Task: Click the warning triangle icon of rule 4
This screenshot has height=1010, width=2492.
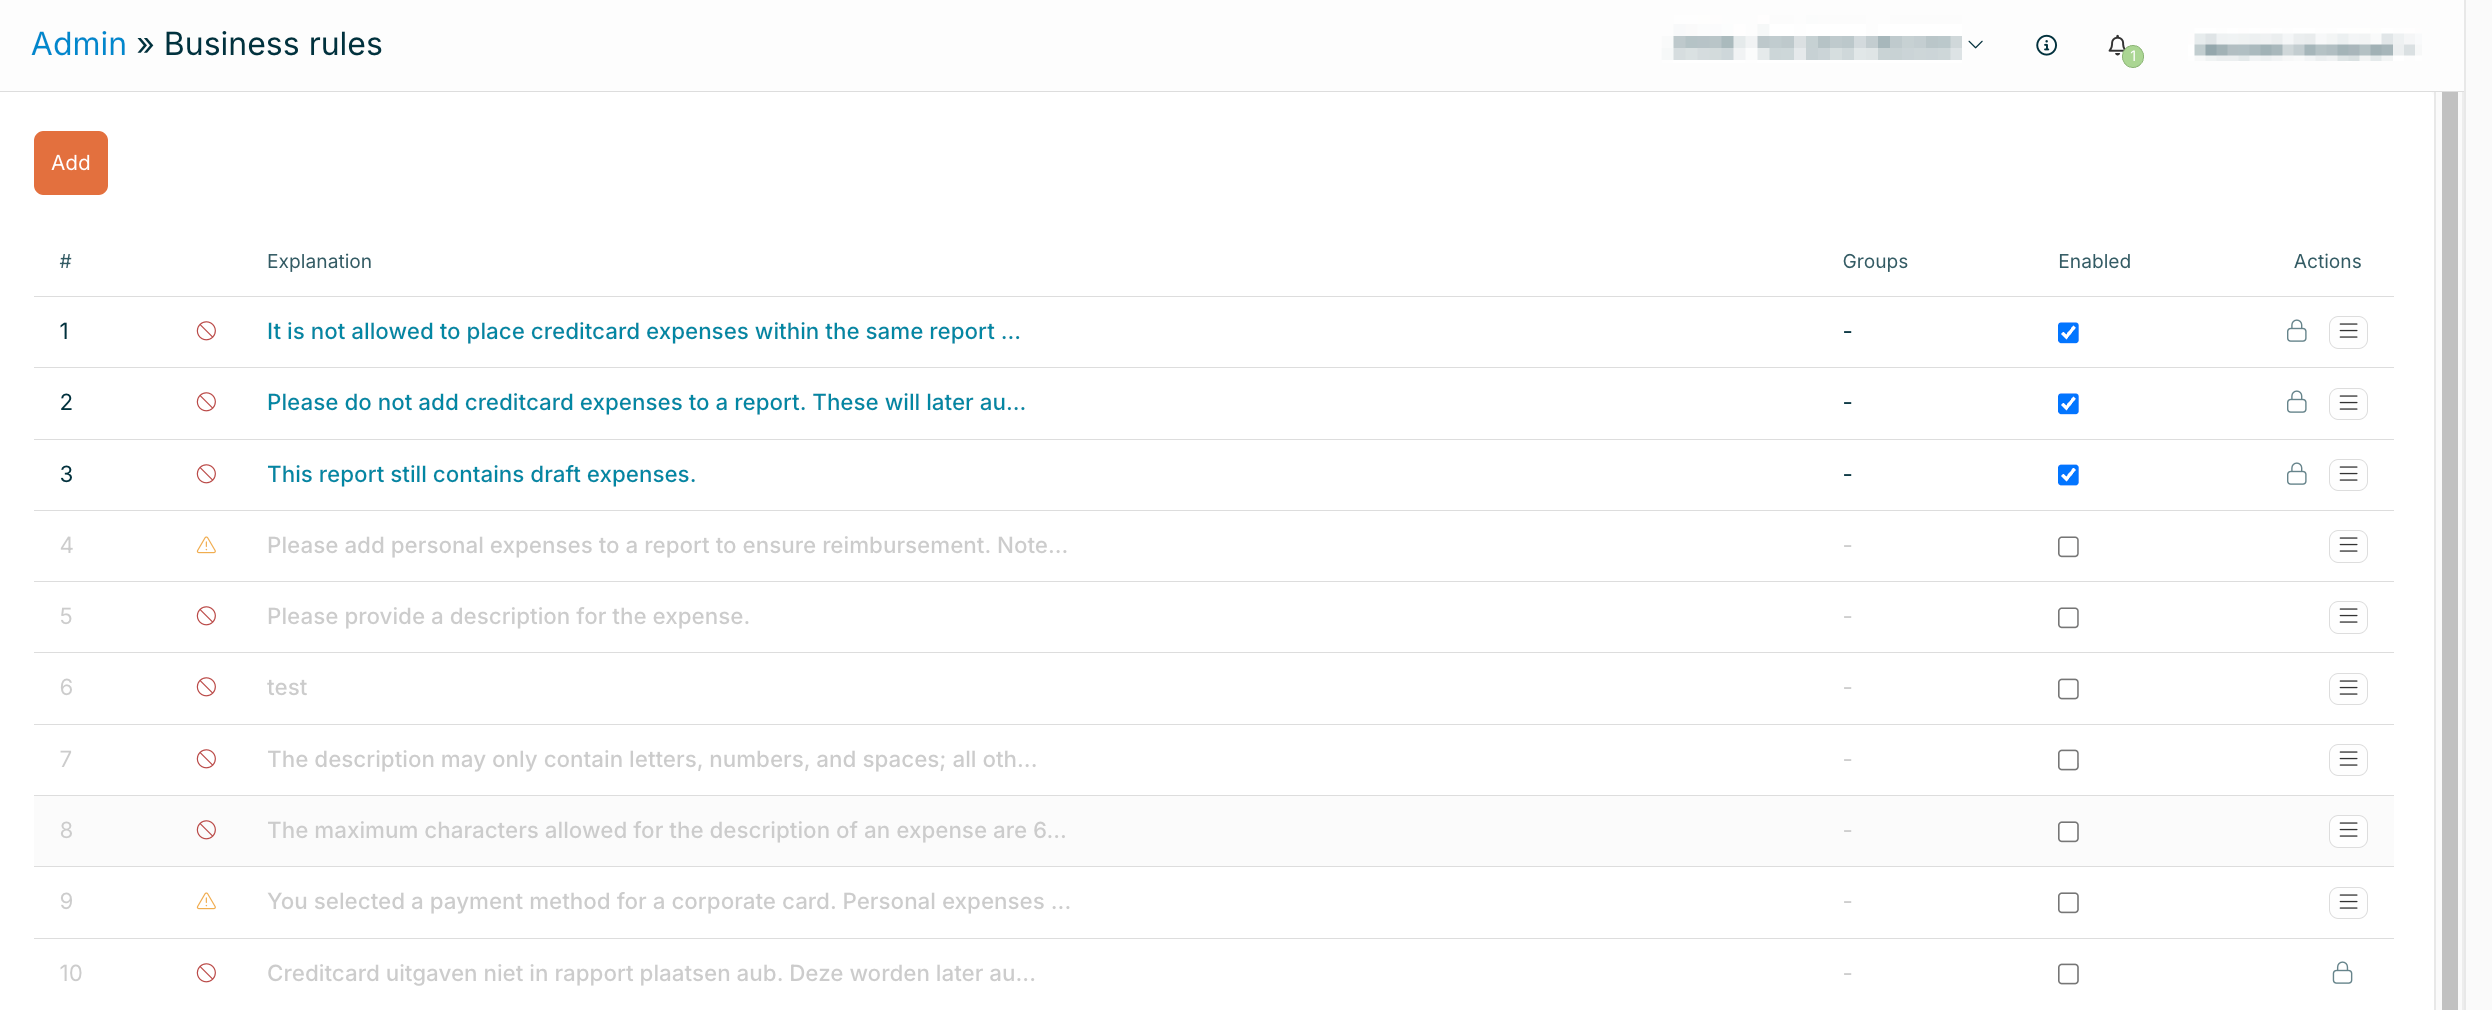Action: (x=206, y=545)
